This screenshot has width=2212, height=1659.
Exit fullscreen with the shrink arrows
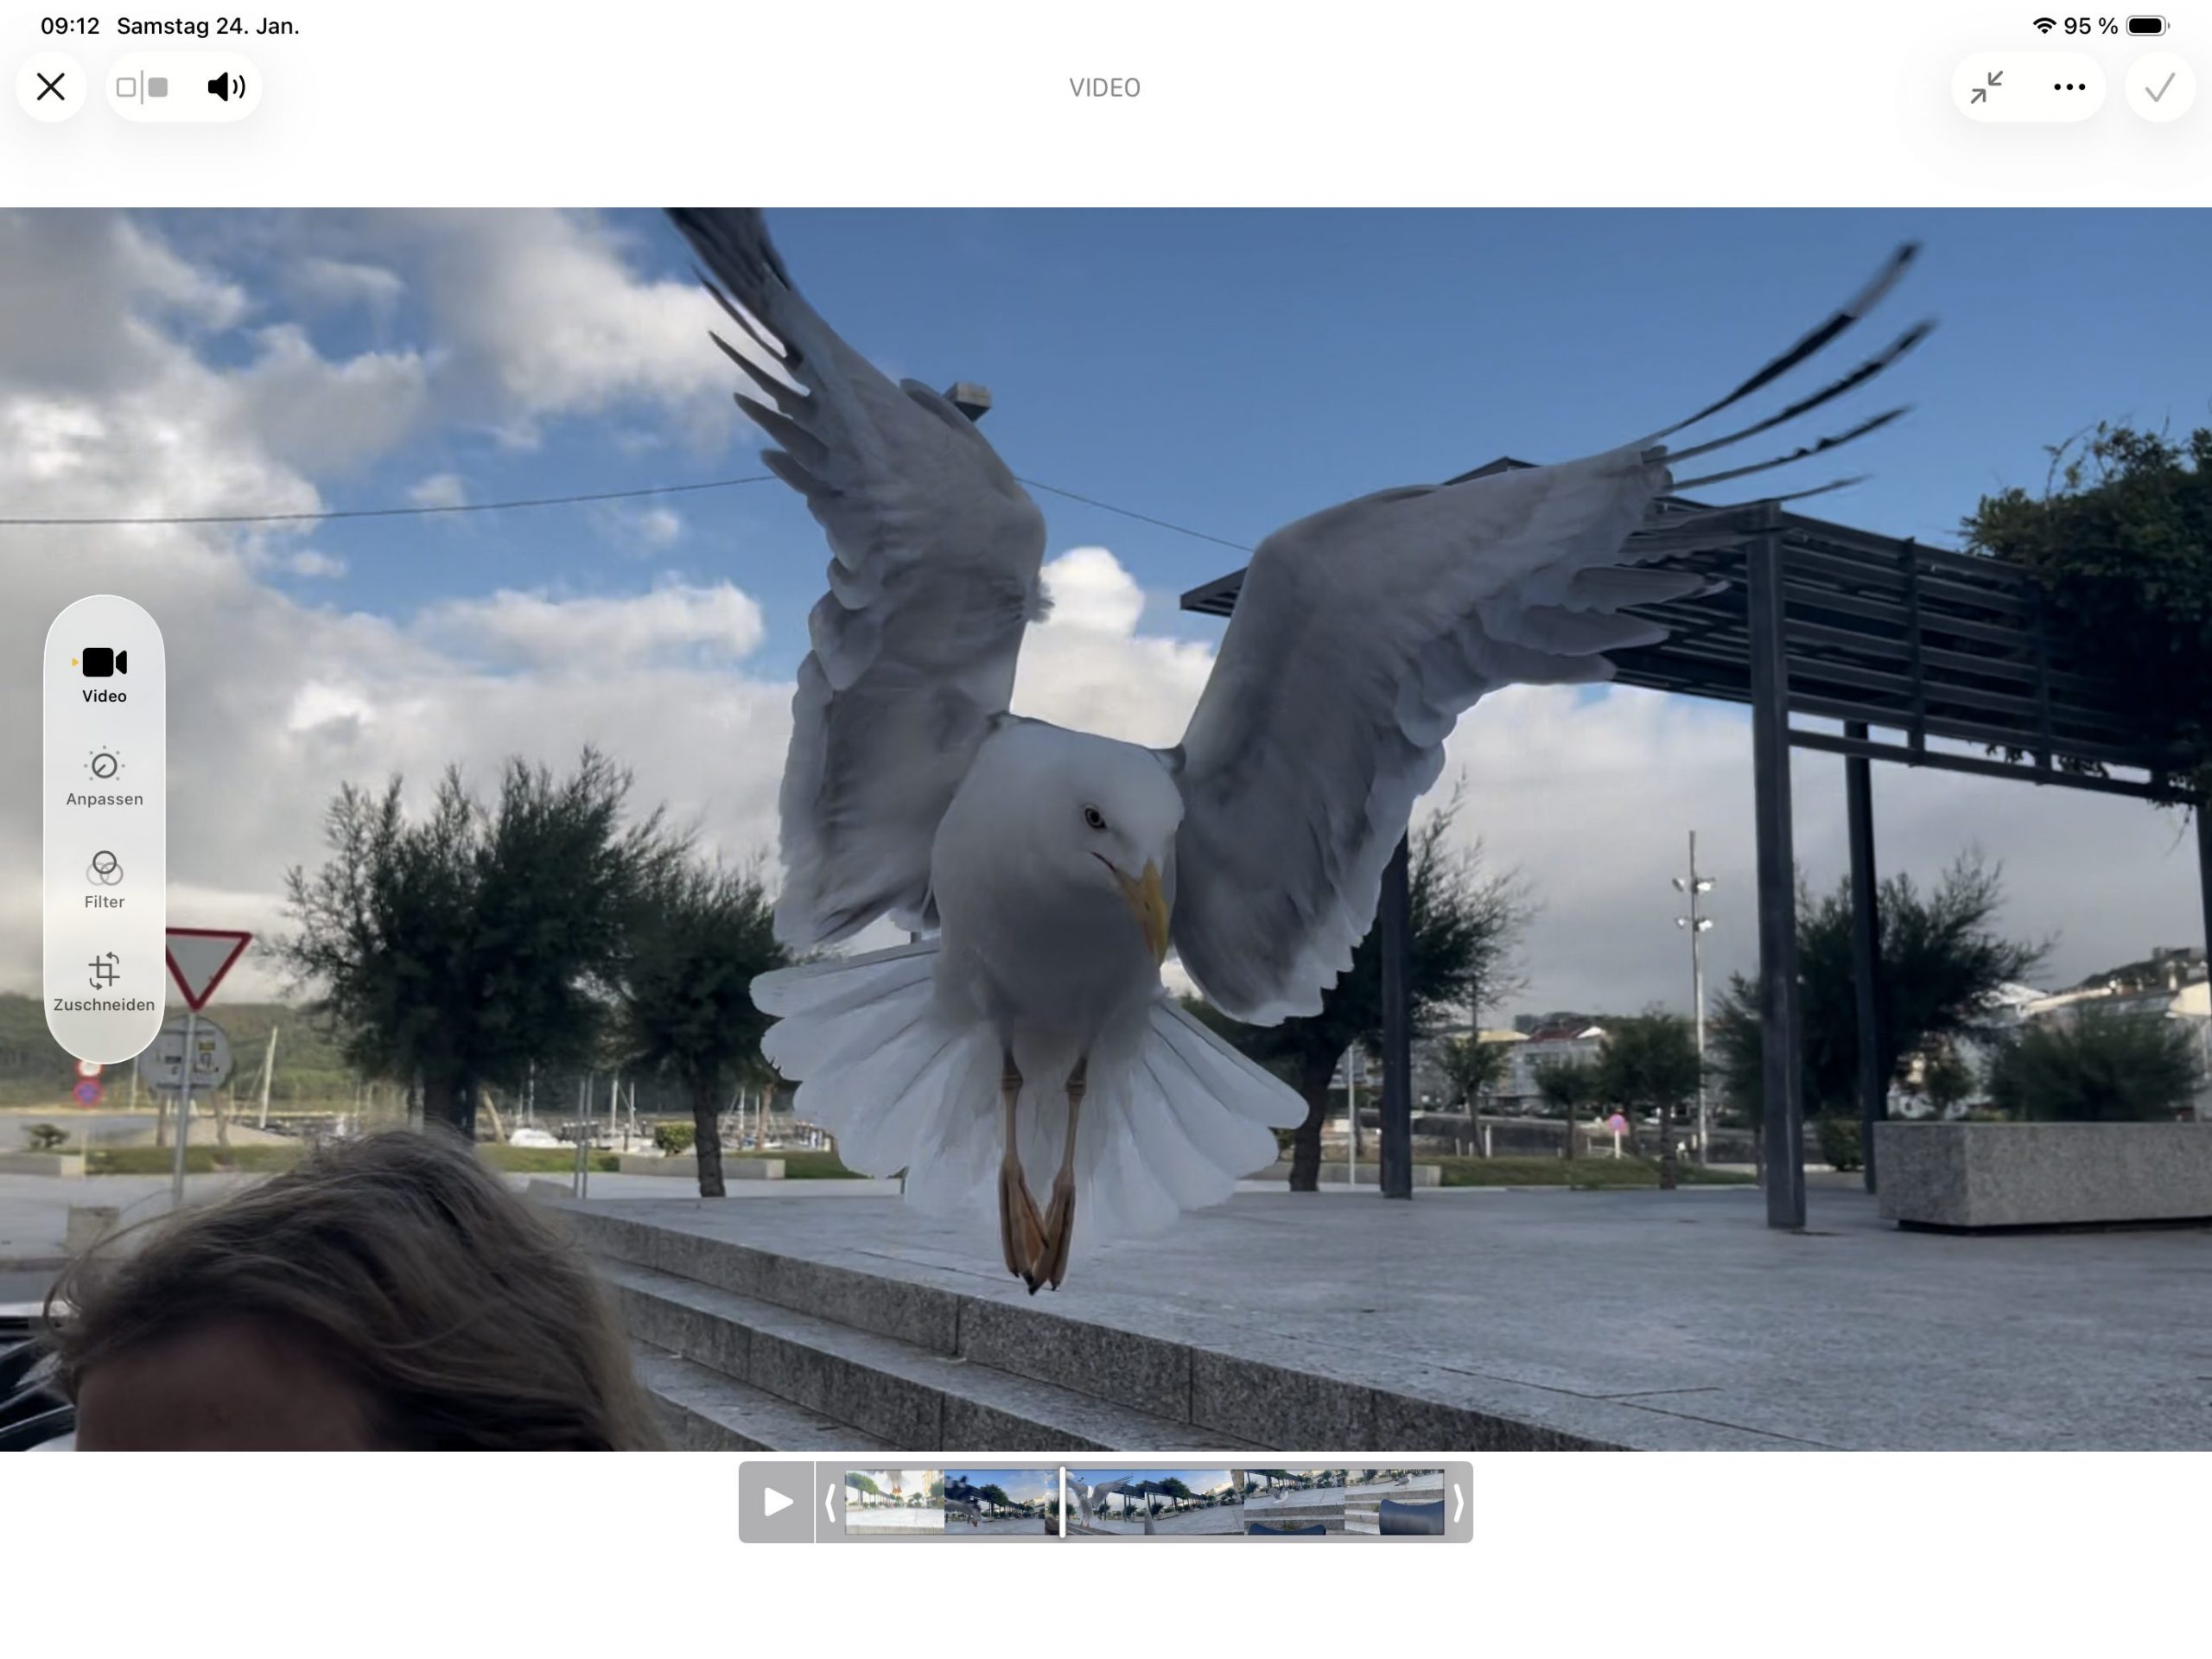click(x=1986, y=87)
